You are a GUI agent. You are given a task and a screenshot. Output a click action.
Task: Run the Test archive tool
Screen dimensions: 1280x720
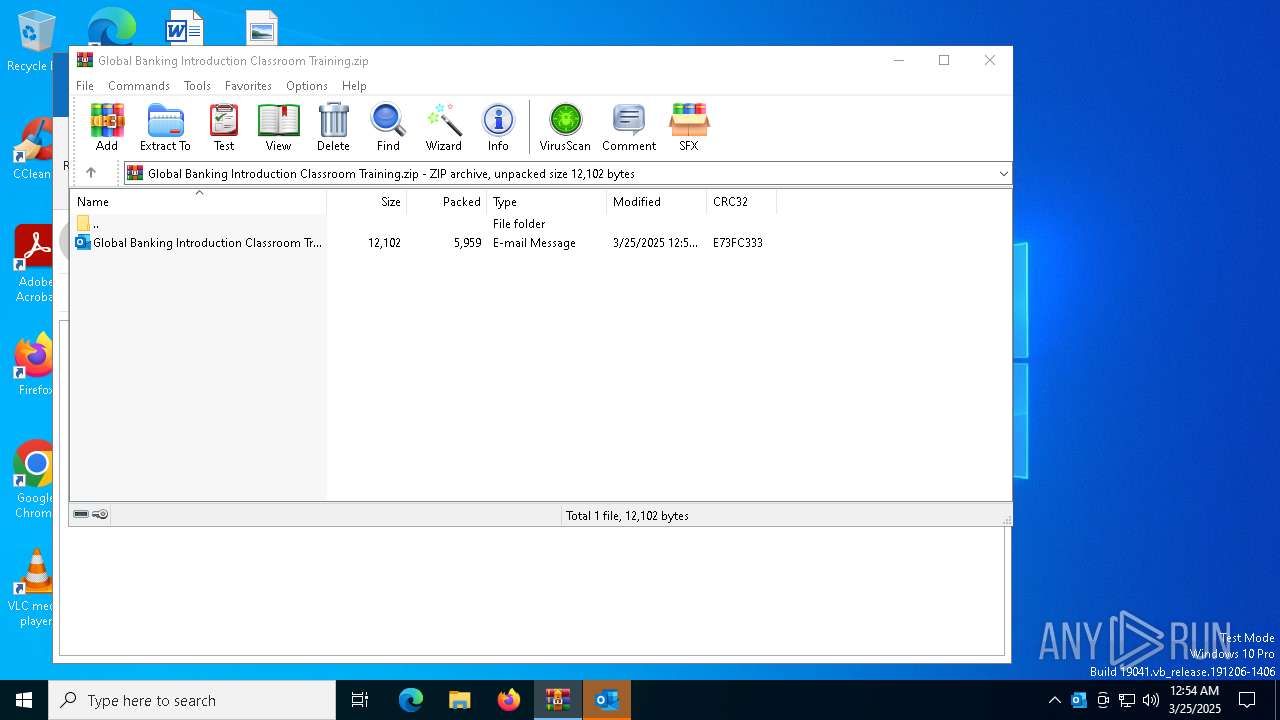pyautogui.click(x=224, y=127)
